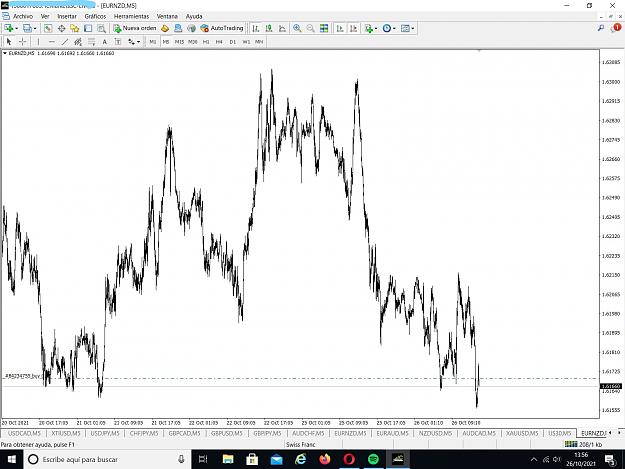
Task: Open the gold MetaEditor icon
Action: (165, 28)
